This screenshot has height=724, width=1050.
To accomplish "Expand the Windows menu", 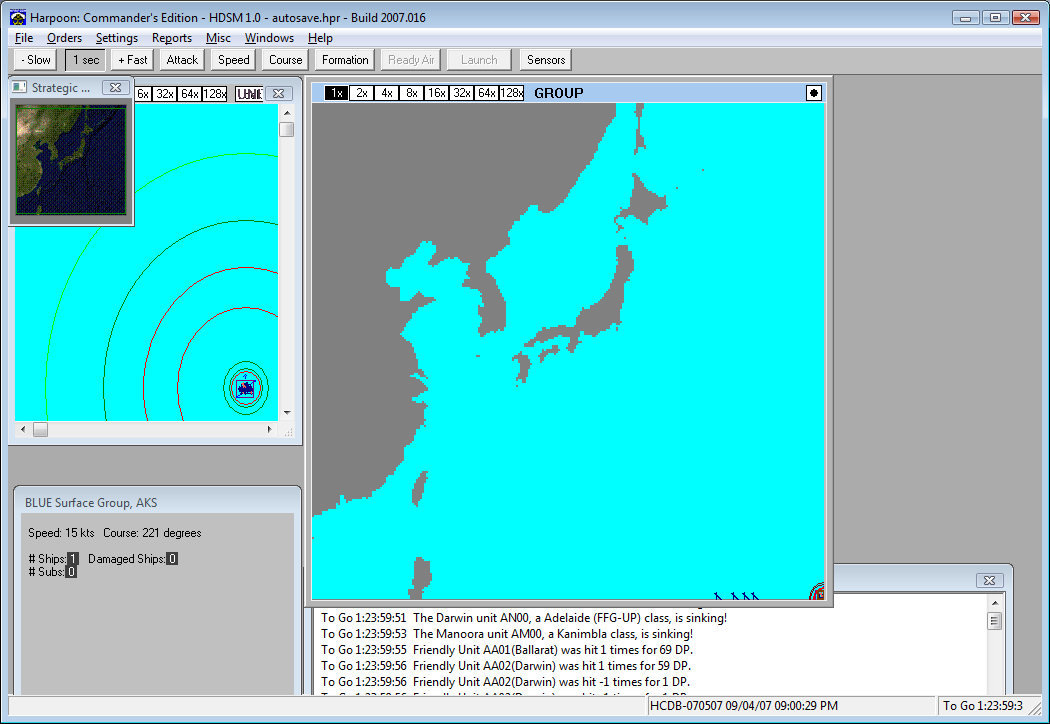I will point(269,38).
